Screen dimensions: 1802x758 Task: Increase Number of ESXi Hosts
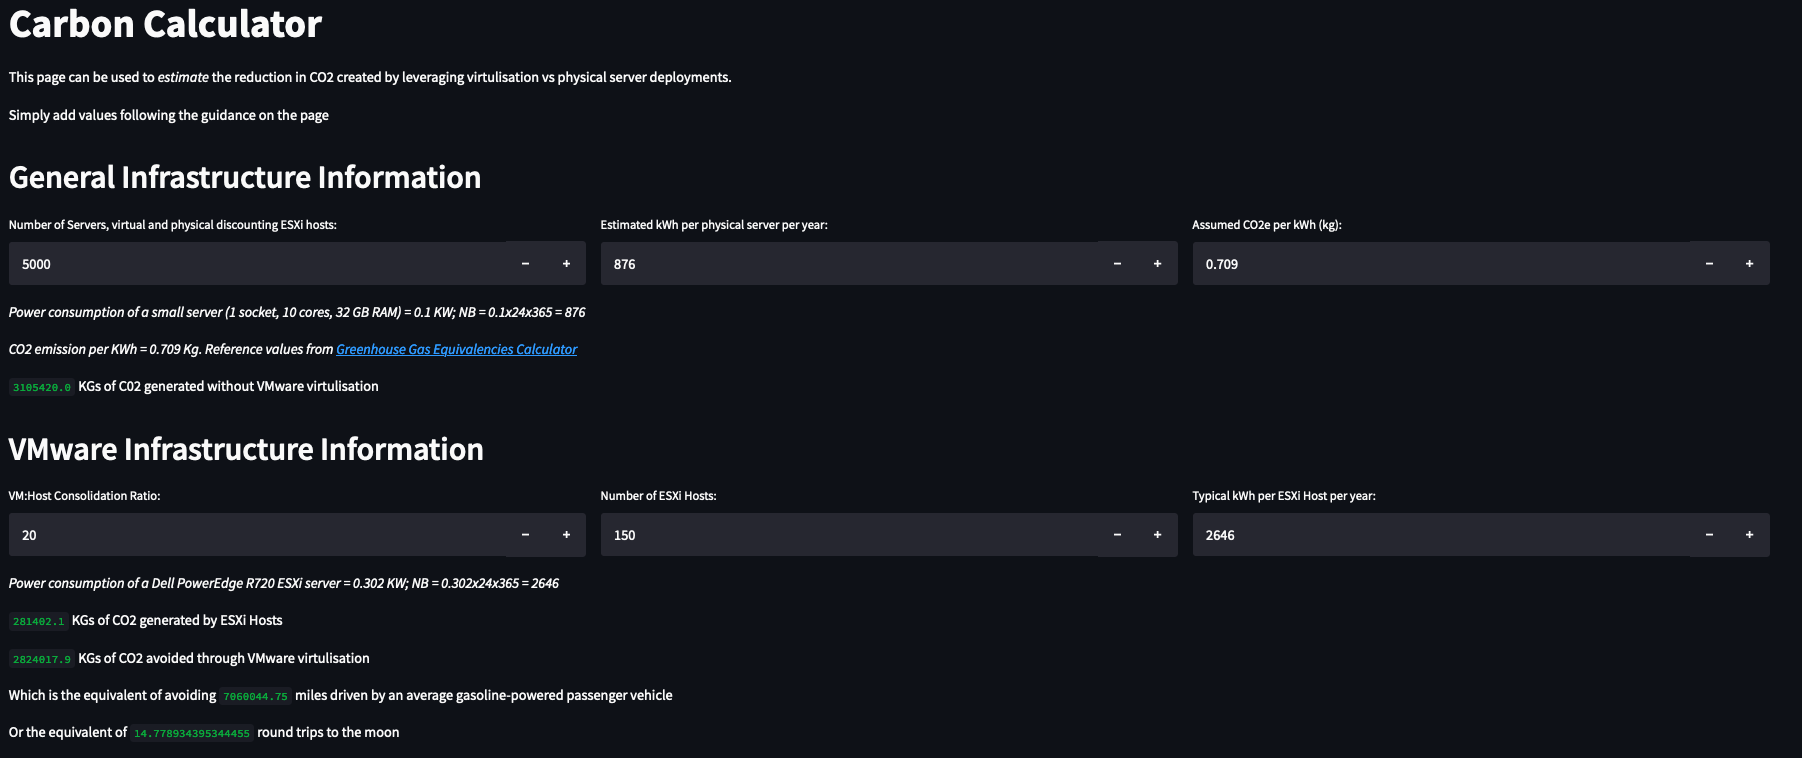(x=1158, y=535)
